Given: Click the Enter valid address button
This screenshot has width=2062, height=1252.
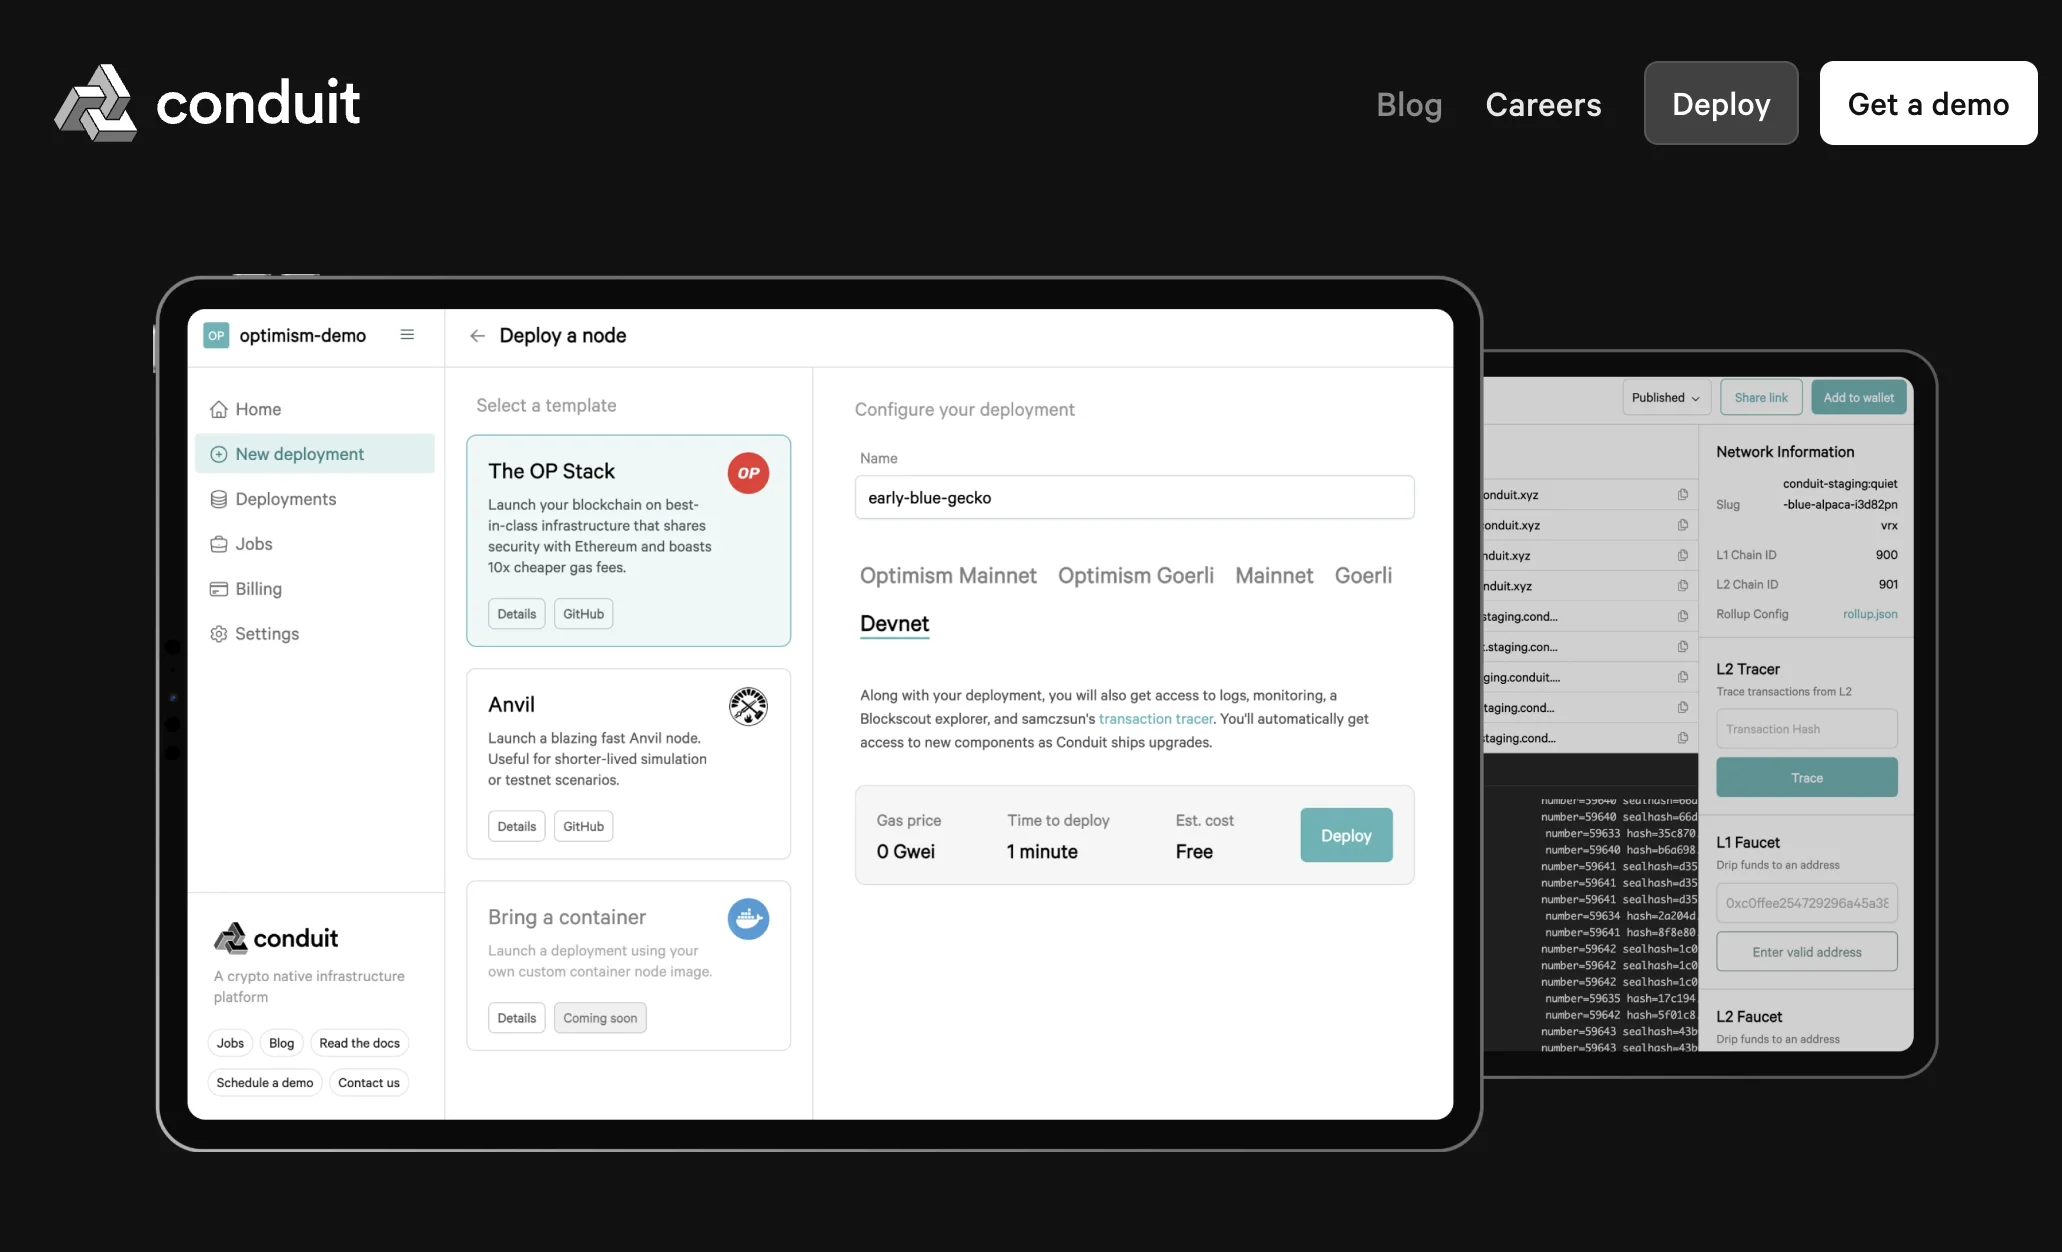Looking at the screenshot, I should [1806, 952].
